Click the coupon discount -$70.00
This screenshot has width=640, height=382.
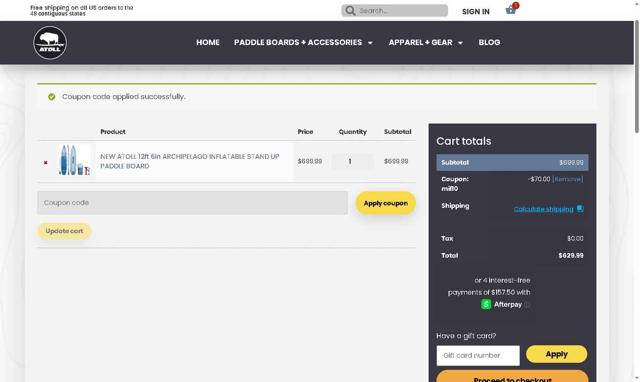pyautogui.click(x=539, y=179)
